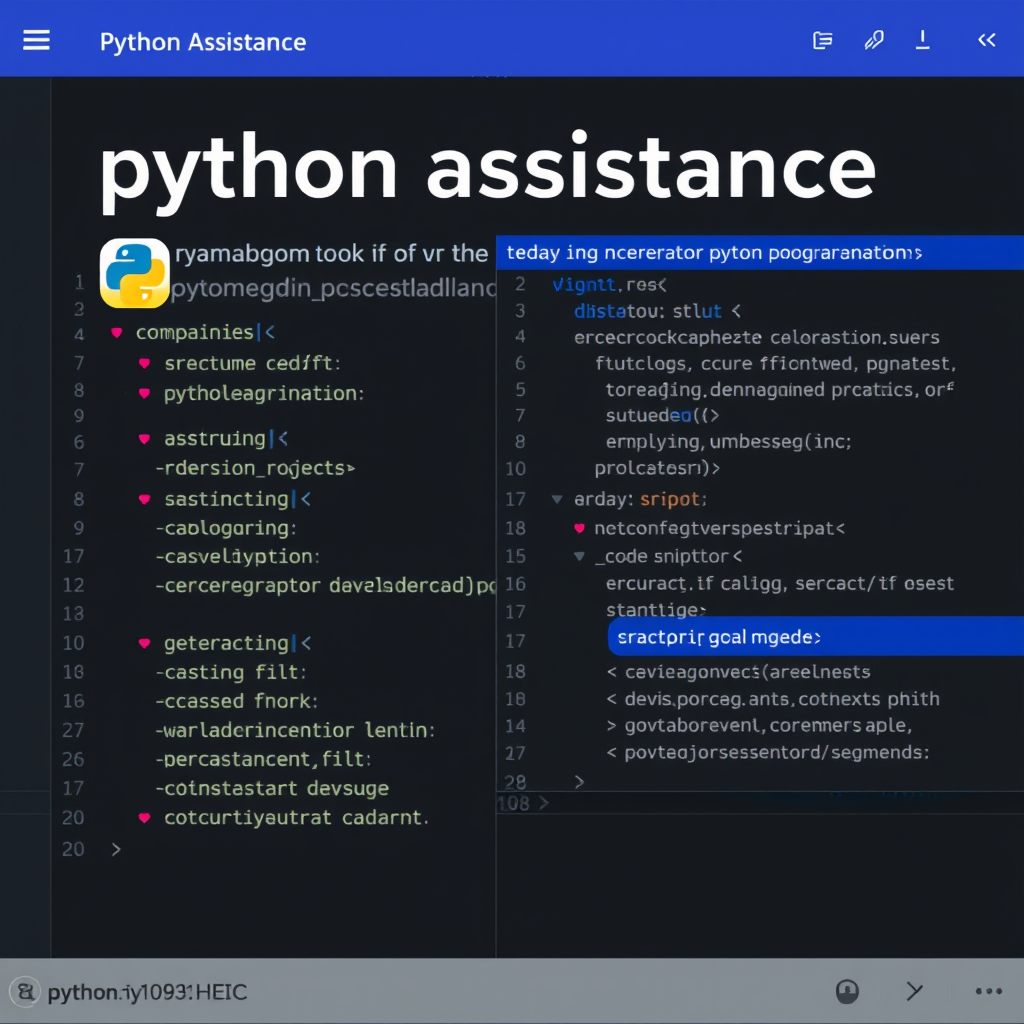Click heart icon beside srectume cedift
The width and height of the screenshot is (1024, 1024).
pyautogui.click(x=144, y=363)
